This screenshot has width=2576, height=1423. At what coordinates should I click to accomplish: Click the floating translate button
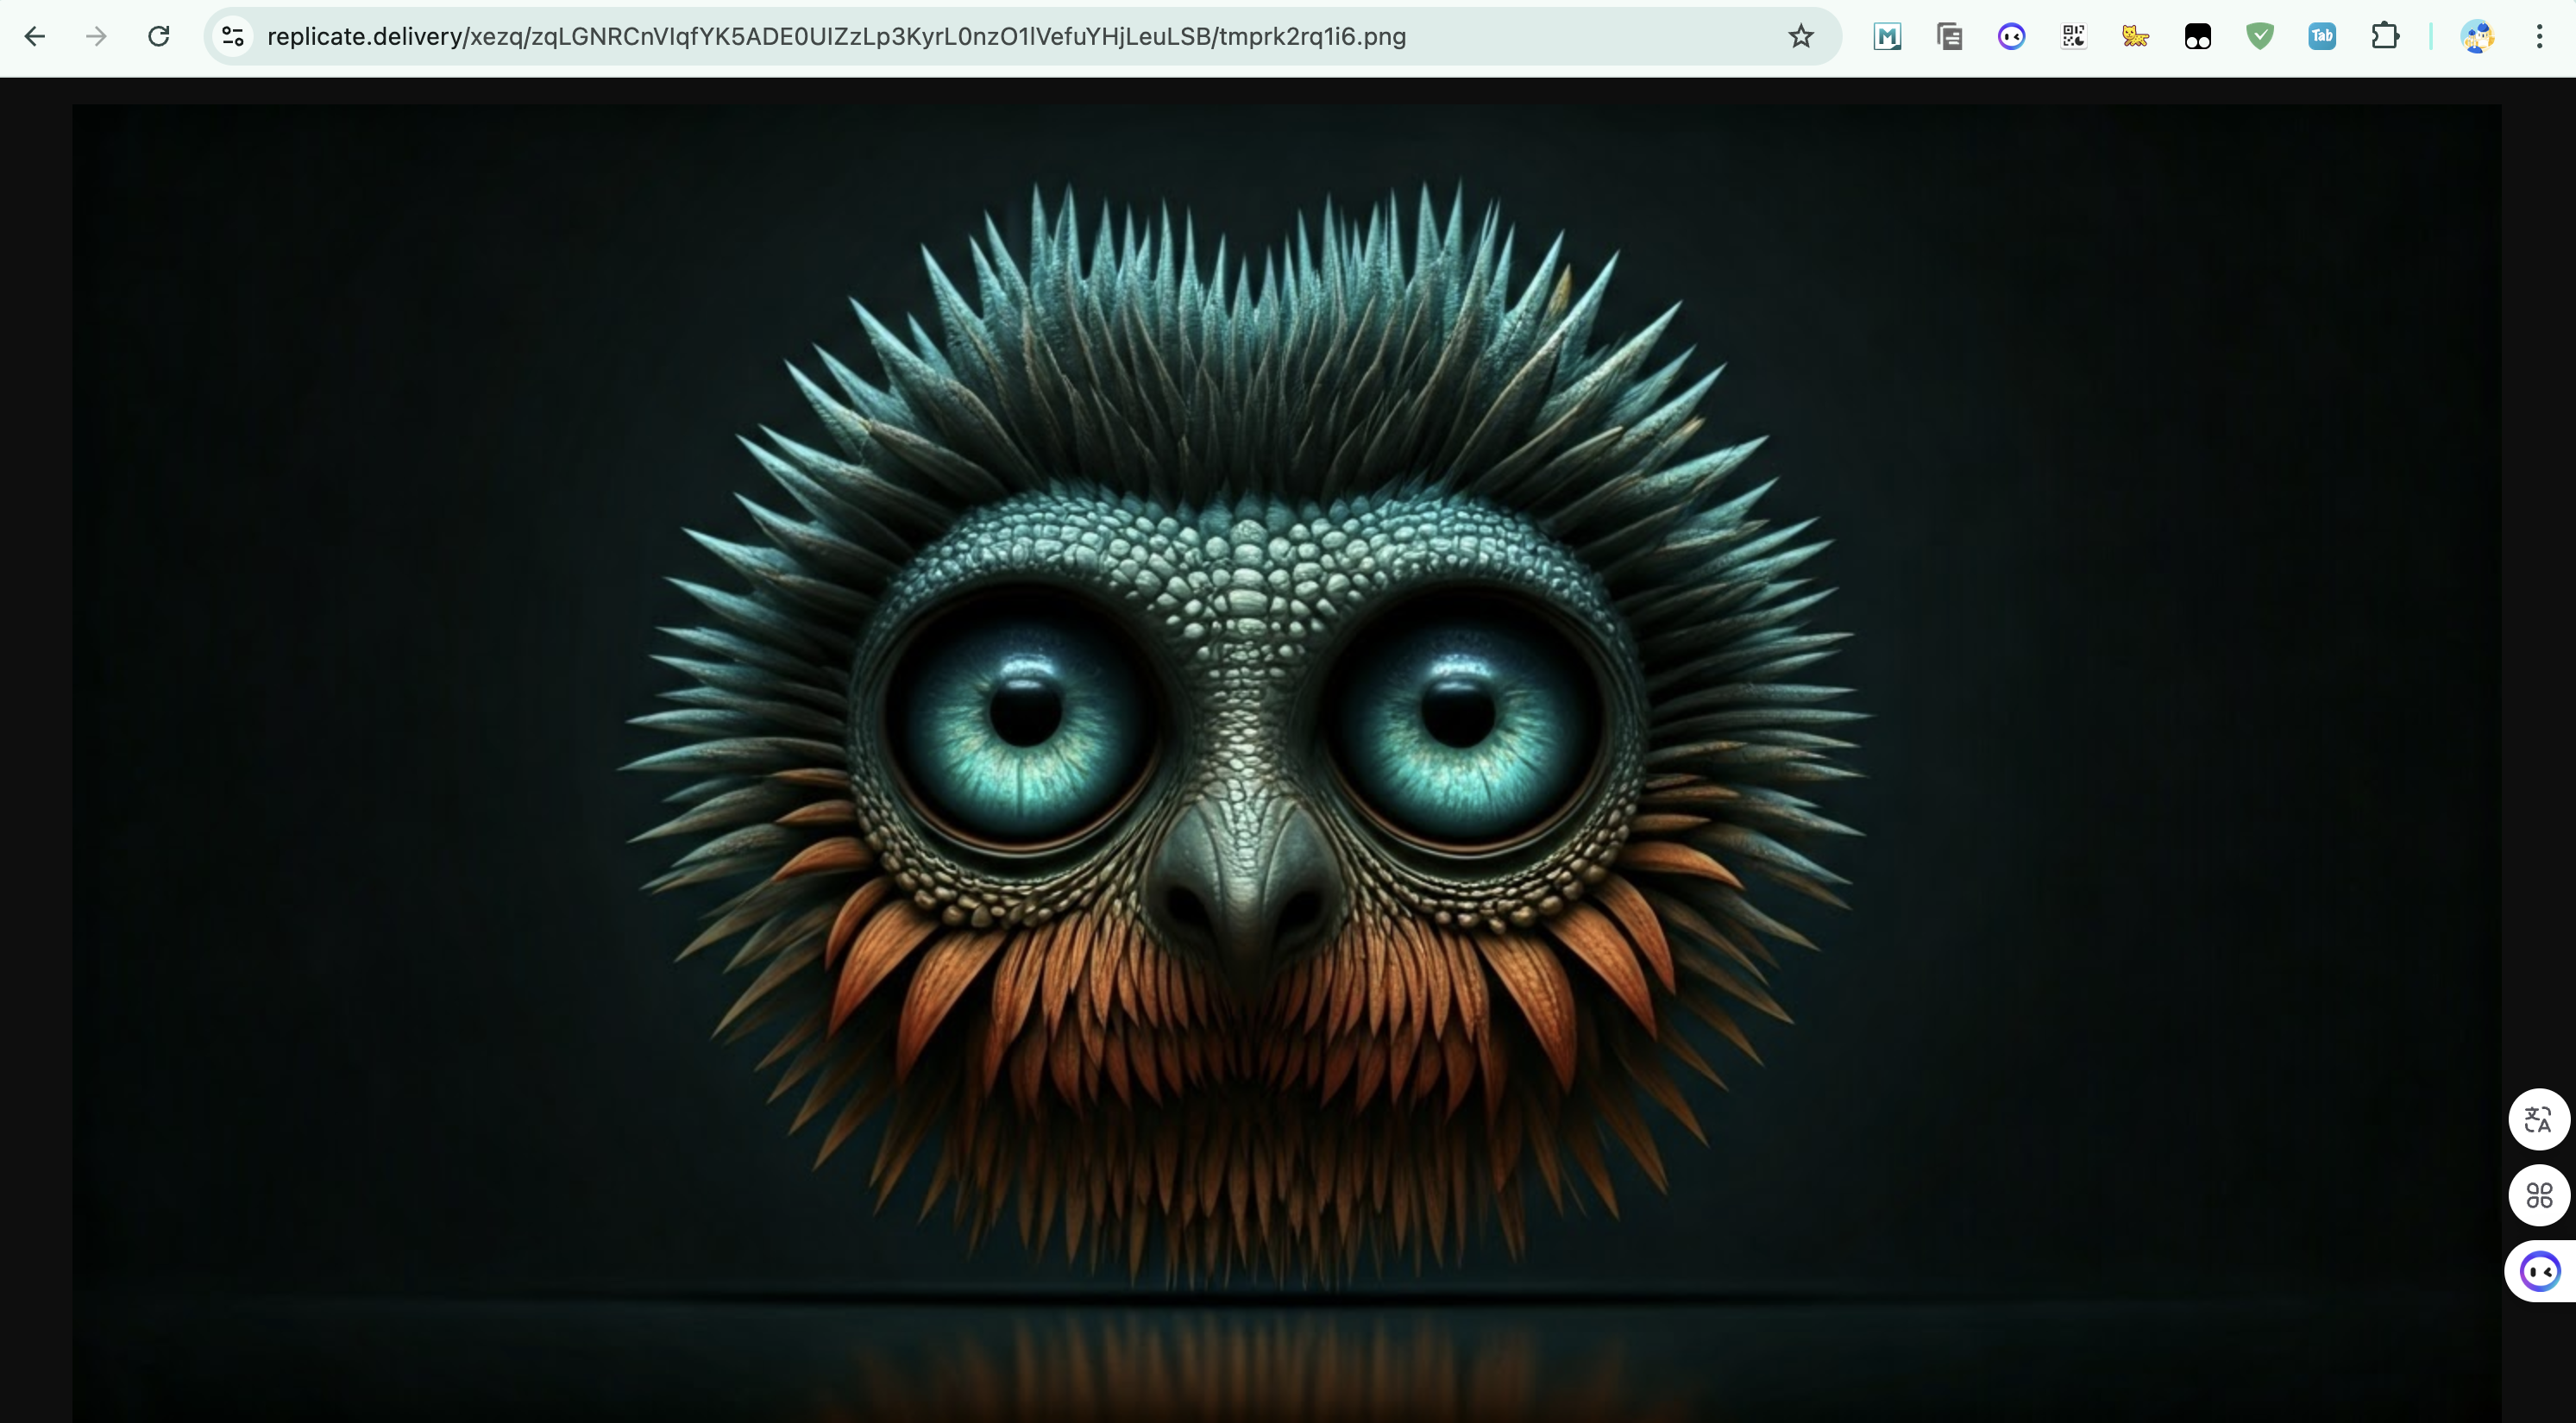click(2538, 1119)
